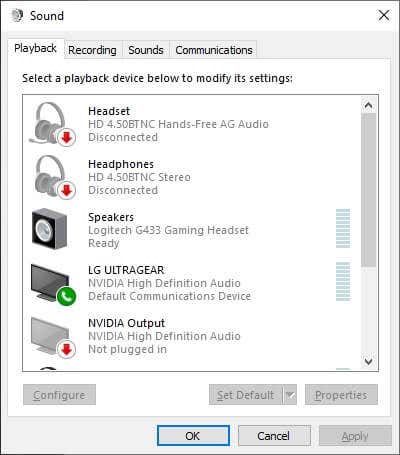Close the Sound dialog window
Viewport: 400px width, 455px height.
pyautogui.click(x=384, y=15)
